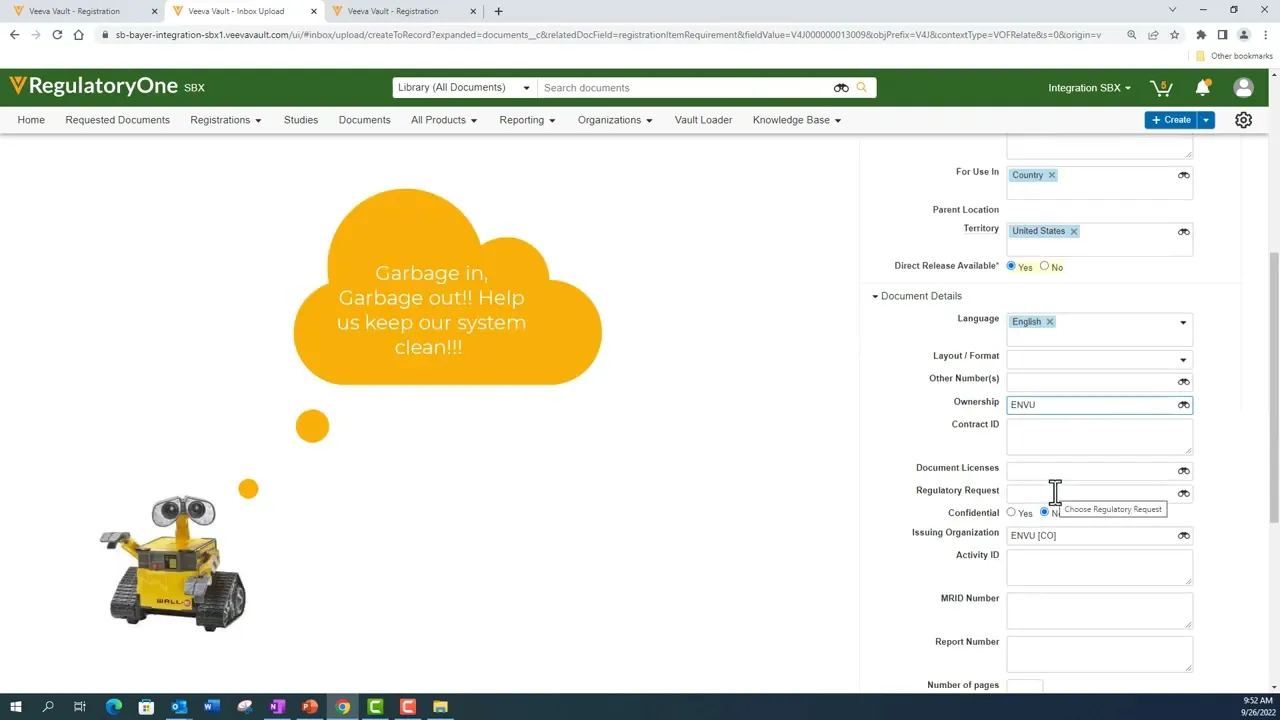Open the Requested Documents tab
This screenshot has width=1280, height=720.
click(117, 120)
